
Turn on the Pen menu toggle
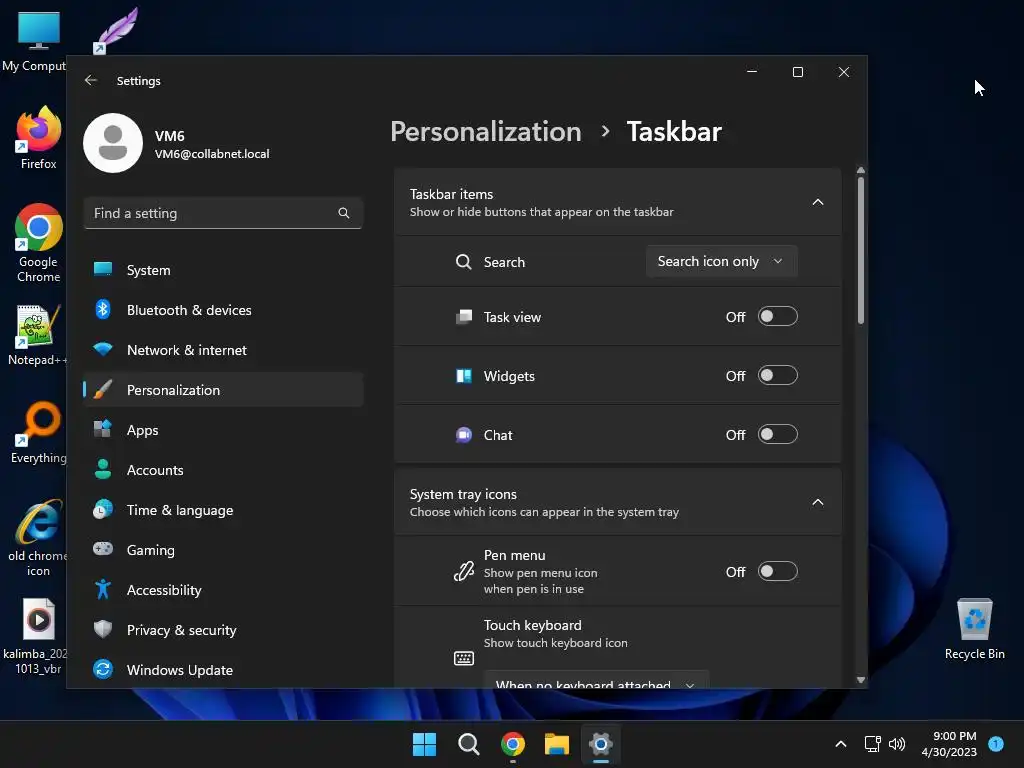(777, 571)
